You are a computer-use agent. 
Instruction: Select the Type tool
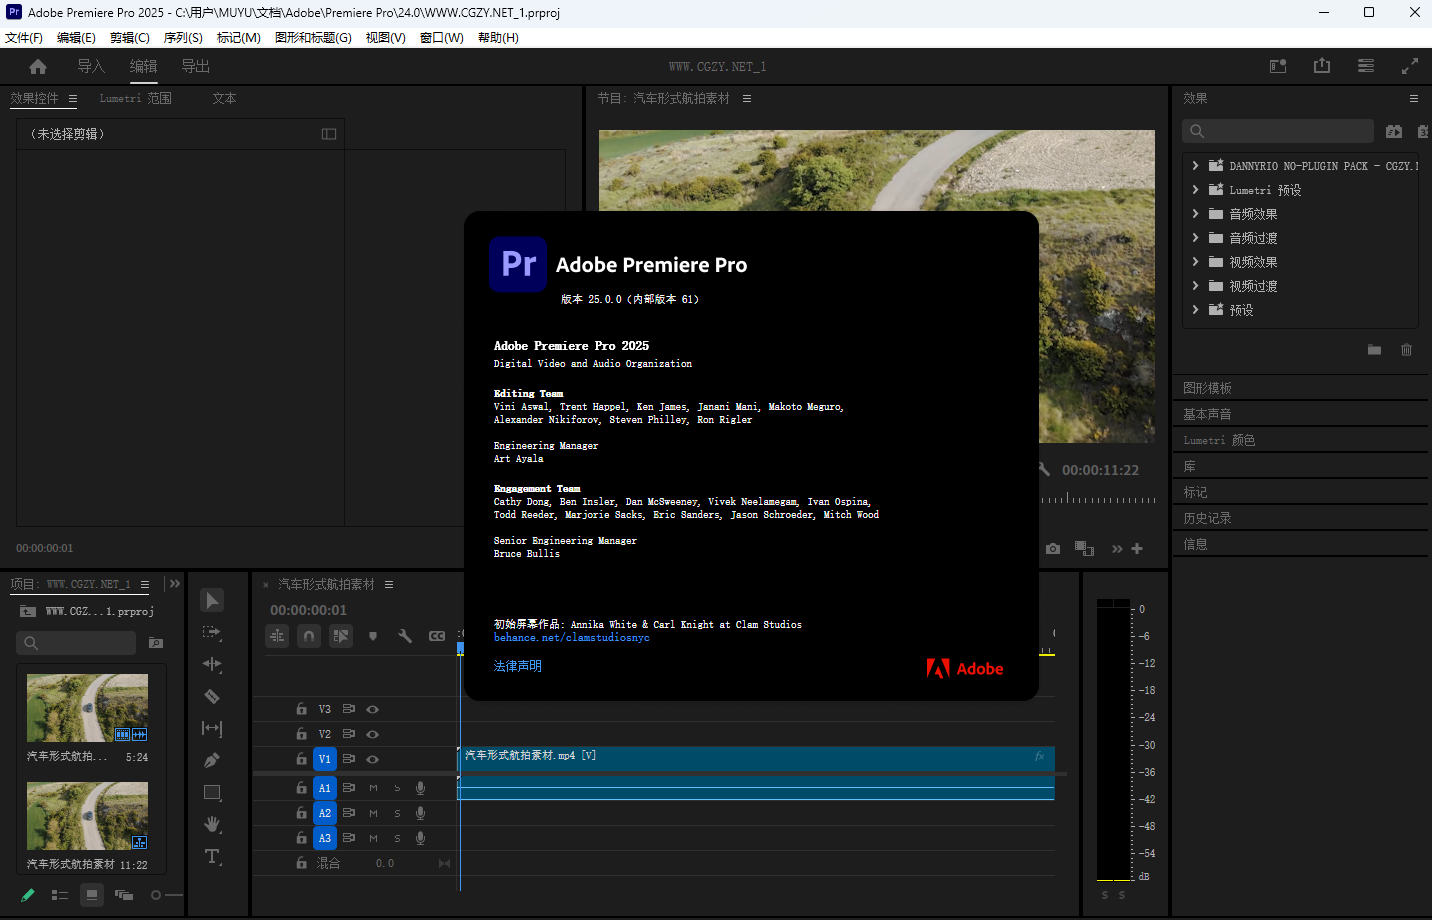tap(212, 856)
